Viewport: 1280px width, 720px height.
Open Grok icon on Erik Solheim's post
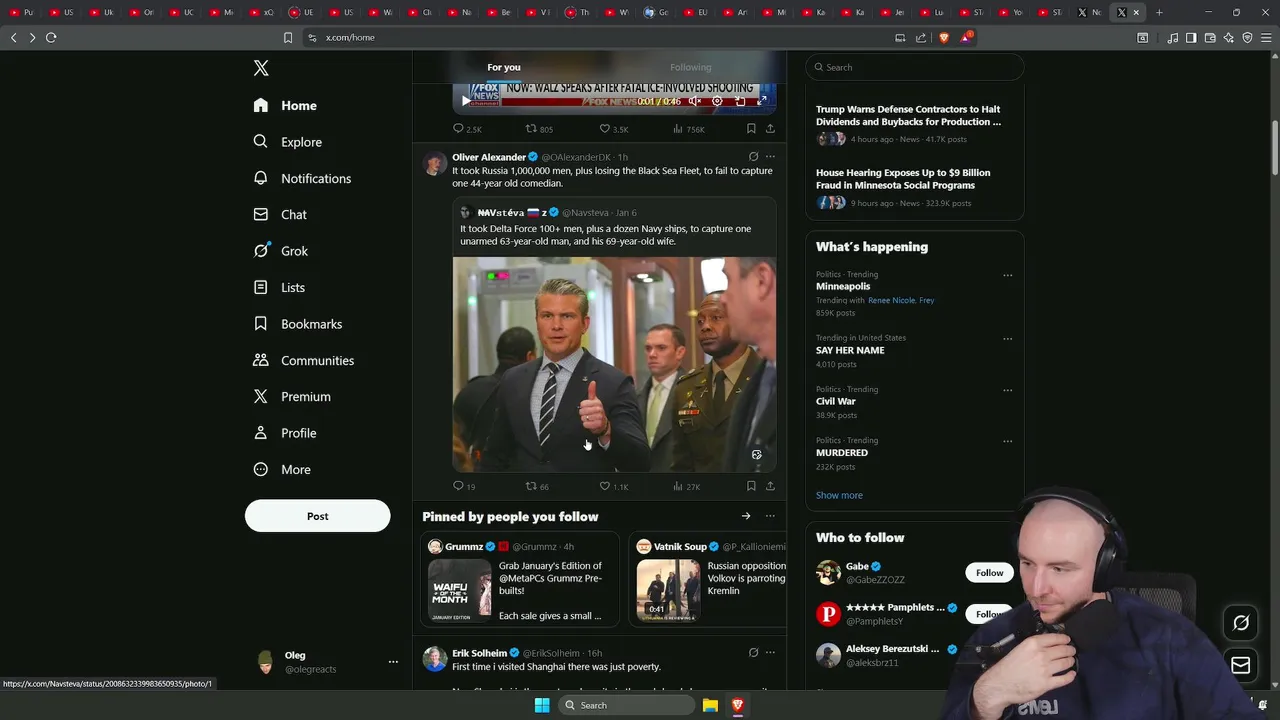[x=753, y=653]
